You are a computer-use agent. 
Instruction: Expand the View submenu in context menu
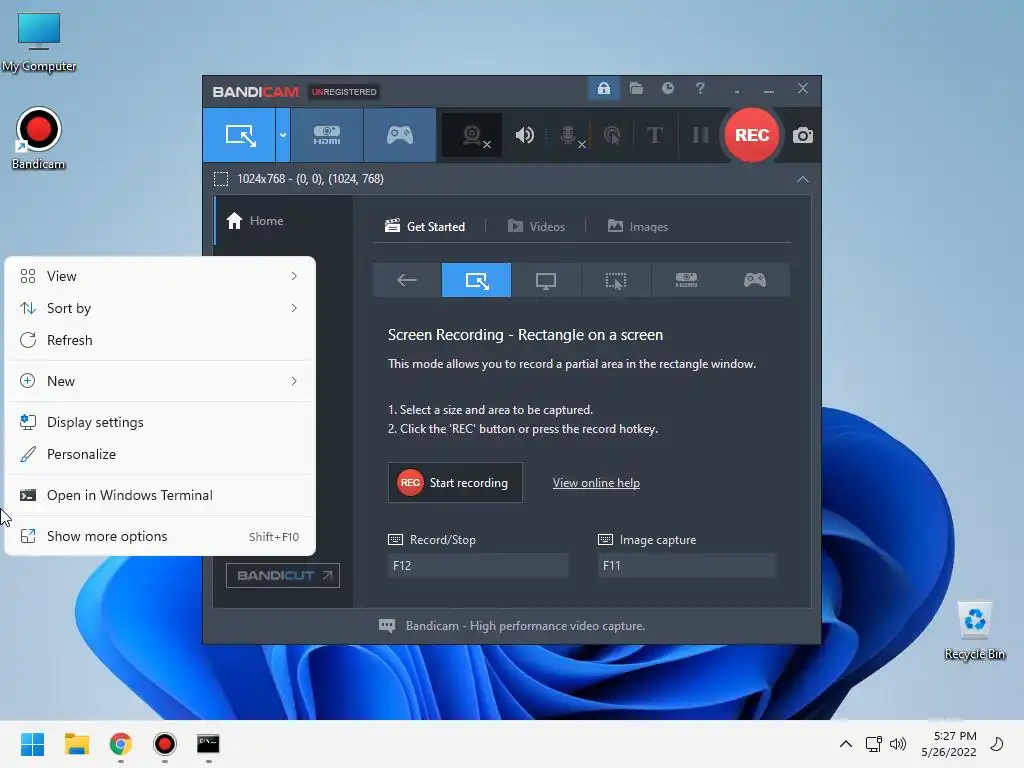(x=160, y=276)
